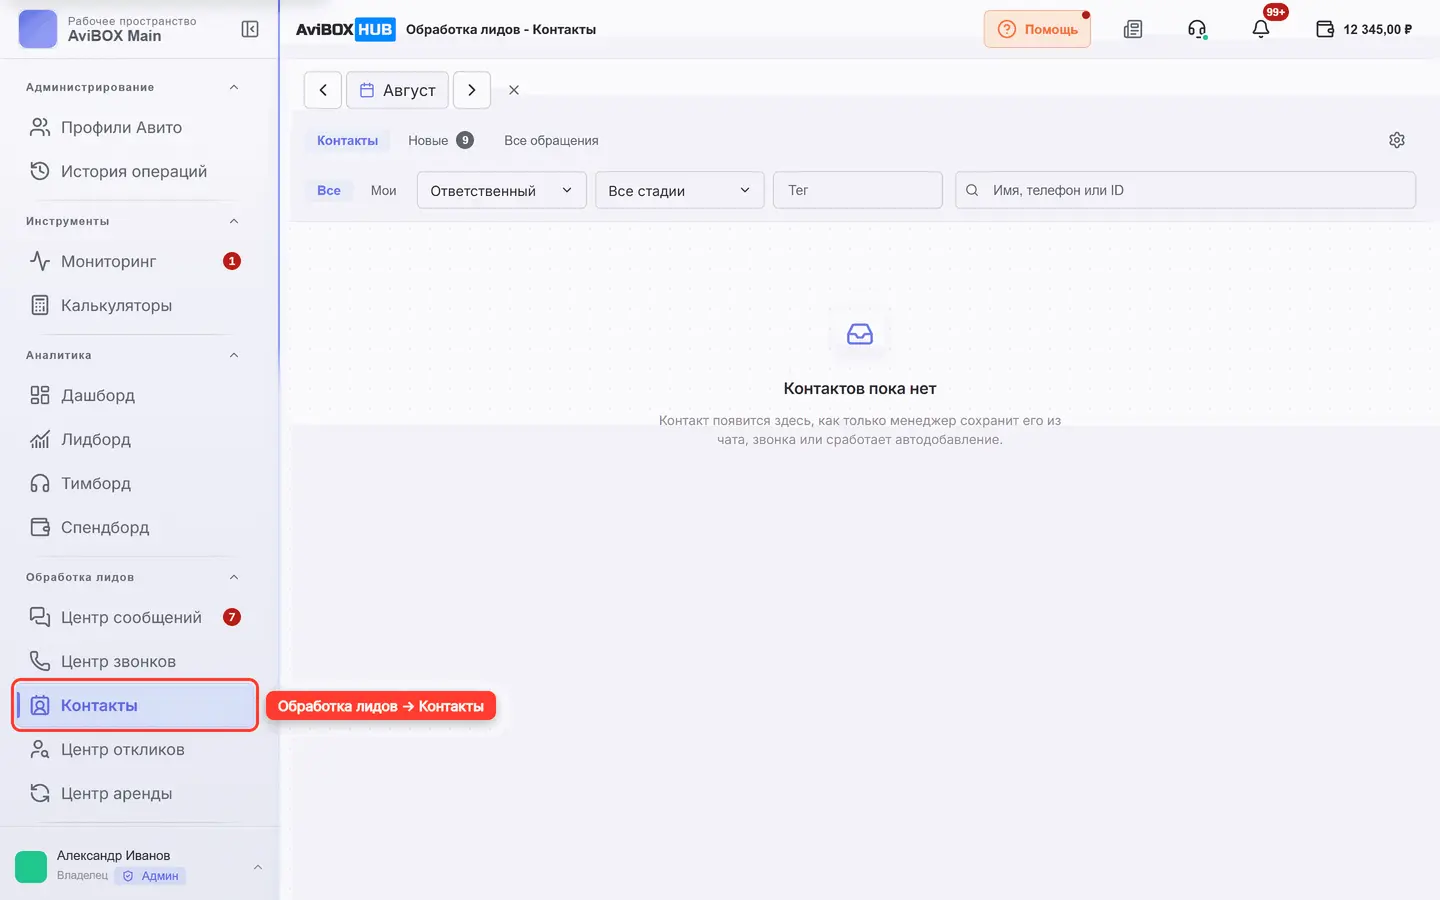Open Дашборд analytics page

click(134, 395)
